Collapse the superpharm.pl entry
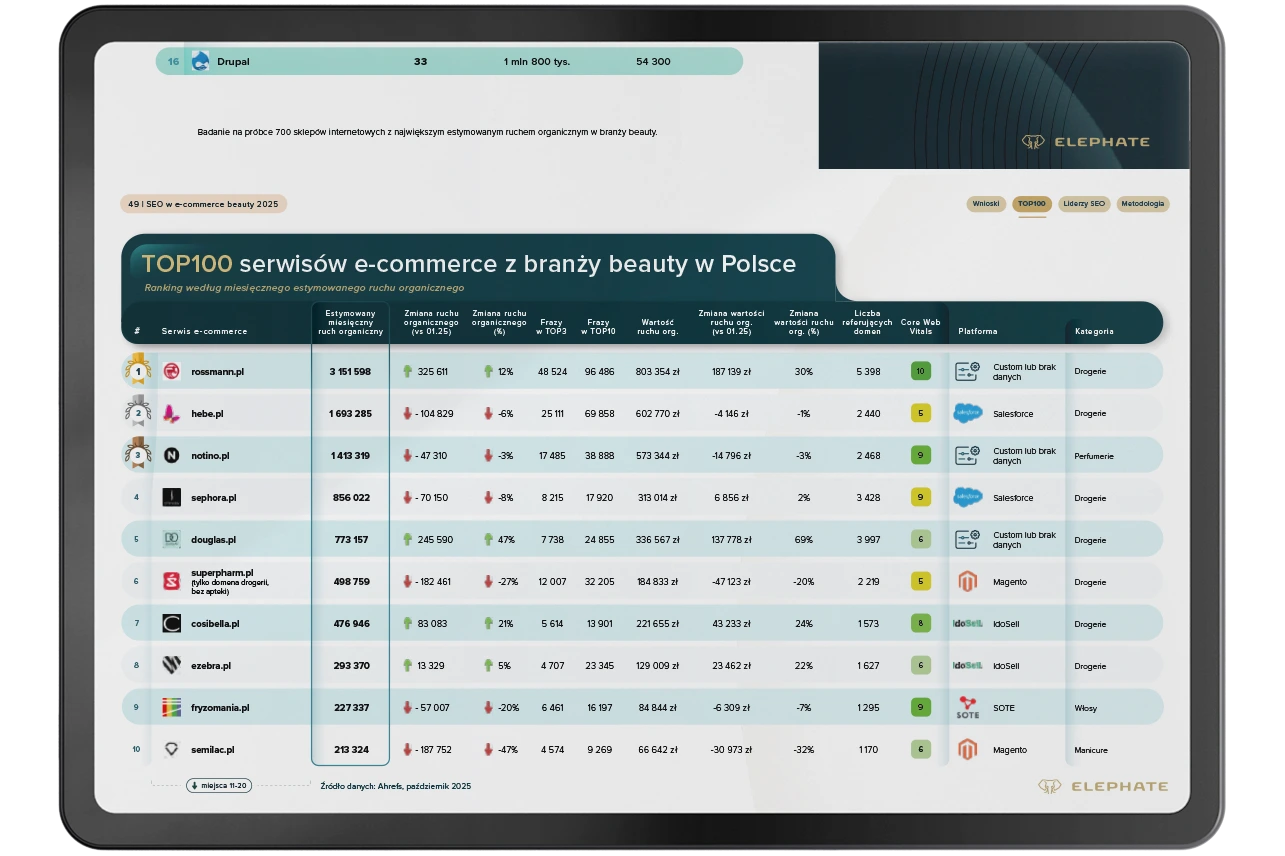The image size is (1285, 856). 222,575
